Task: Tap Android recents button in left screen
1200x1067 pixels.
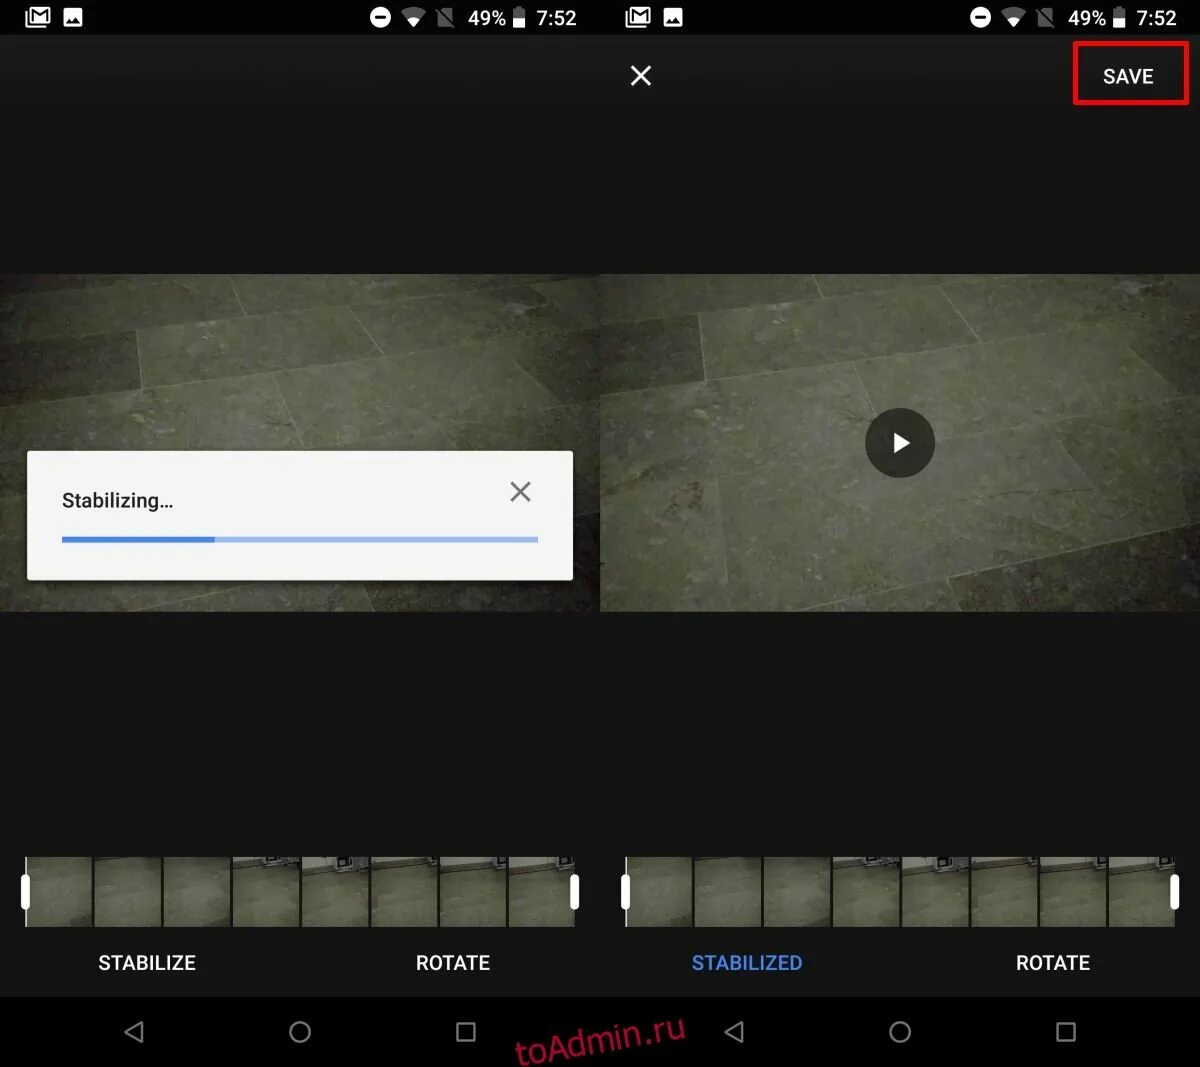Action: [x=466, y=1032]
